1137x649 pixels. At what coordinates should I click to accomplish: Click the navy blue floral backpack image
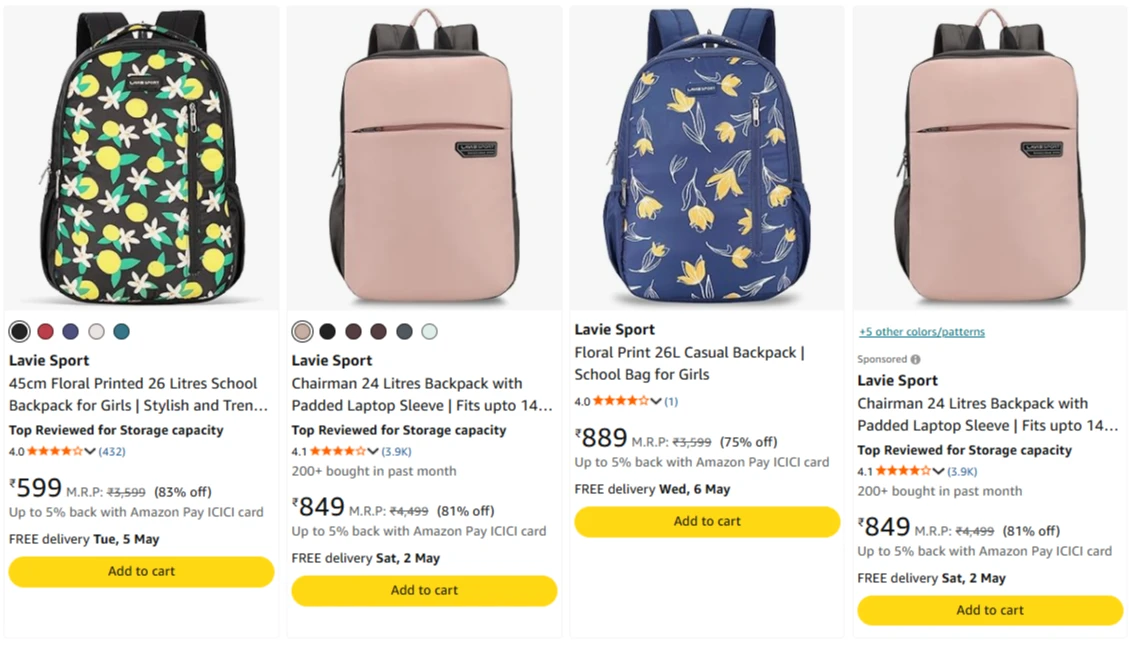pyautogui.click(x=707, y=157)
